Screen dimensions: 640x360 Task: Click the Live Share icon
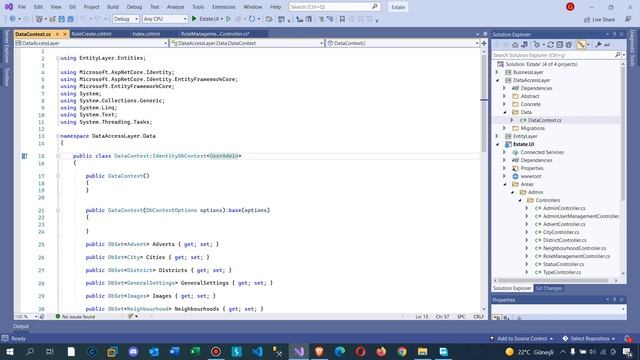click(599, 19)
